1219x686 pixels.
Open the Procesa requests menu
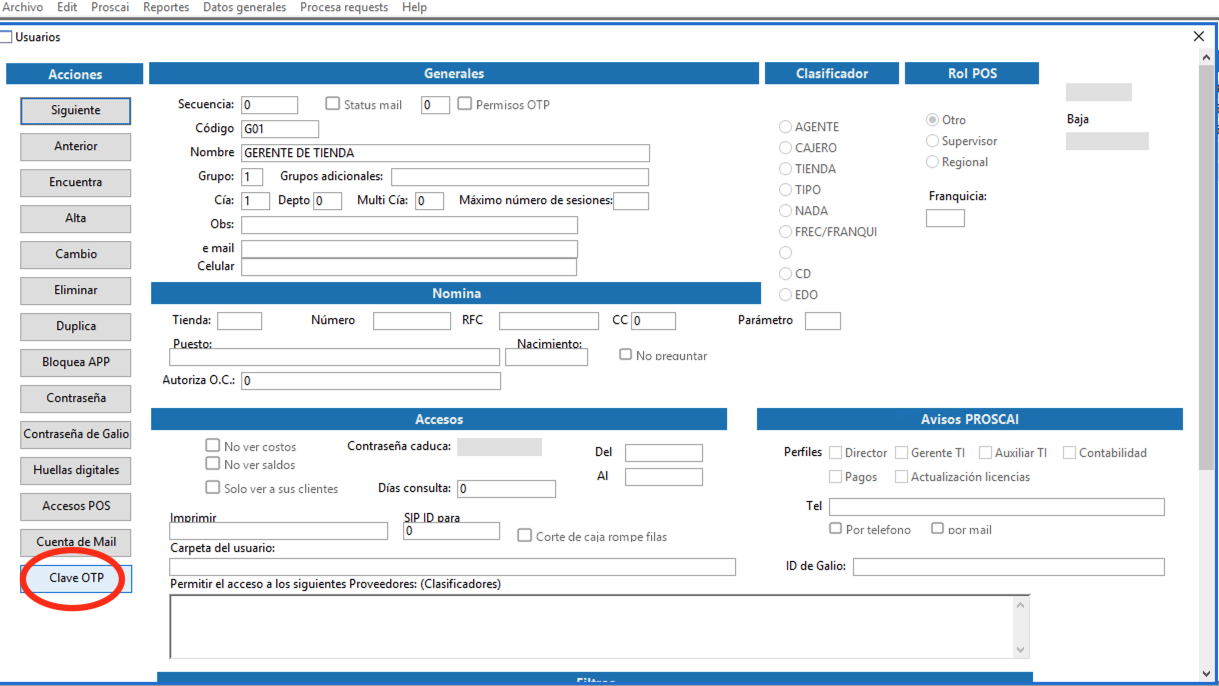coord(344,7)
